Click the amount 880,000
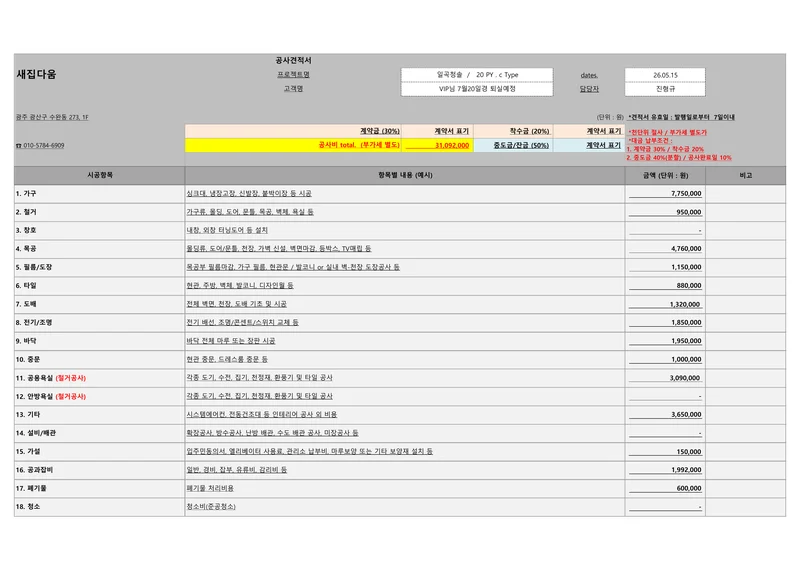The height and width of the screenshot is (565, 800). (689, 286)
